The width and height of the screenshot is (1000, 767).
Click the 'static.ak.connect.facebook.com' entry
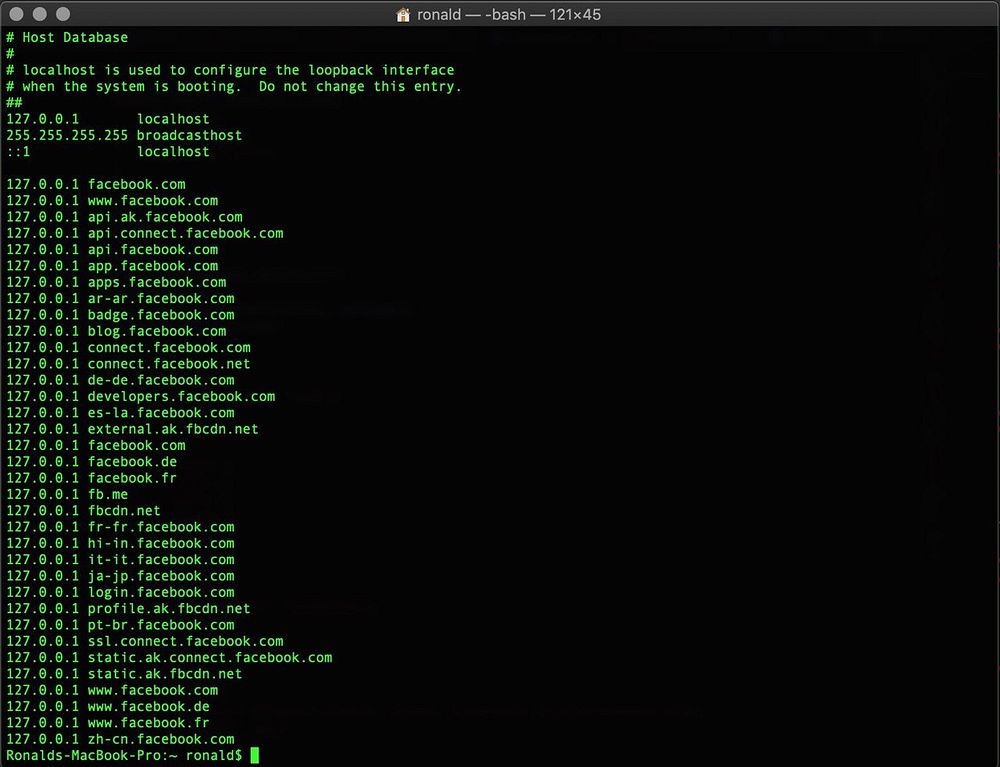click(210, 658)
